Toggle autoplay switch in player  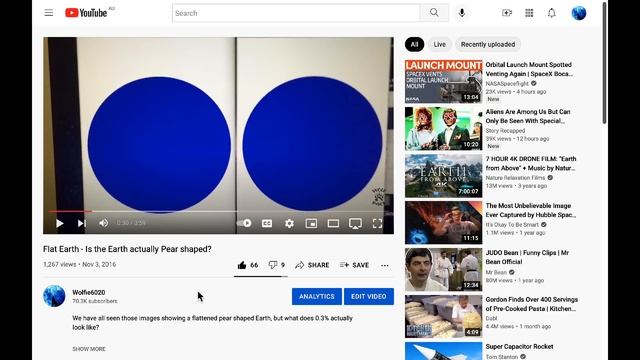point(244,223)
